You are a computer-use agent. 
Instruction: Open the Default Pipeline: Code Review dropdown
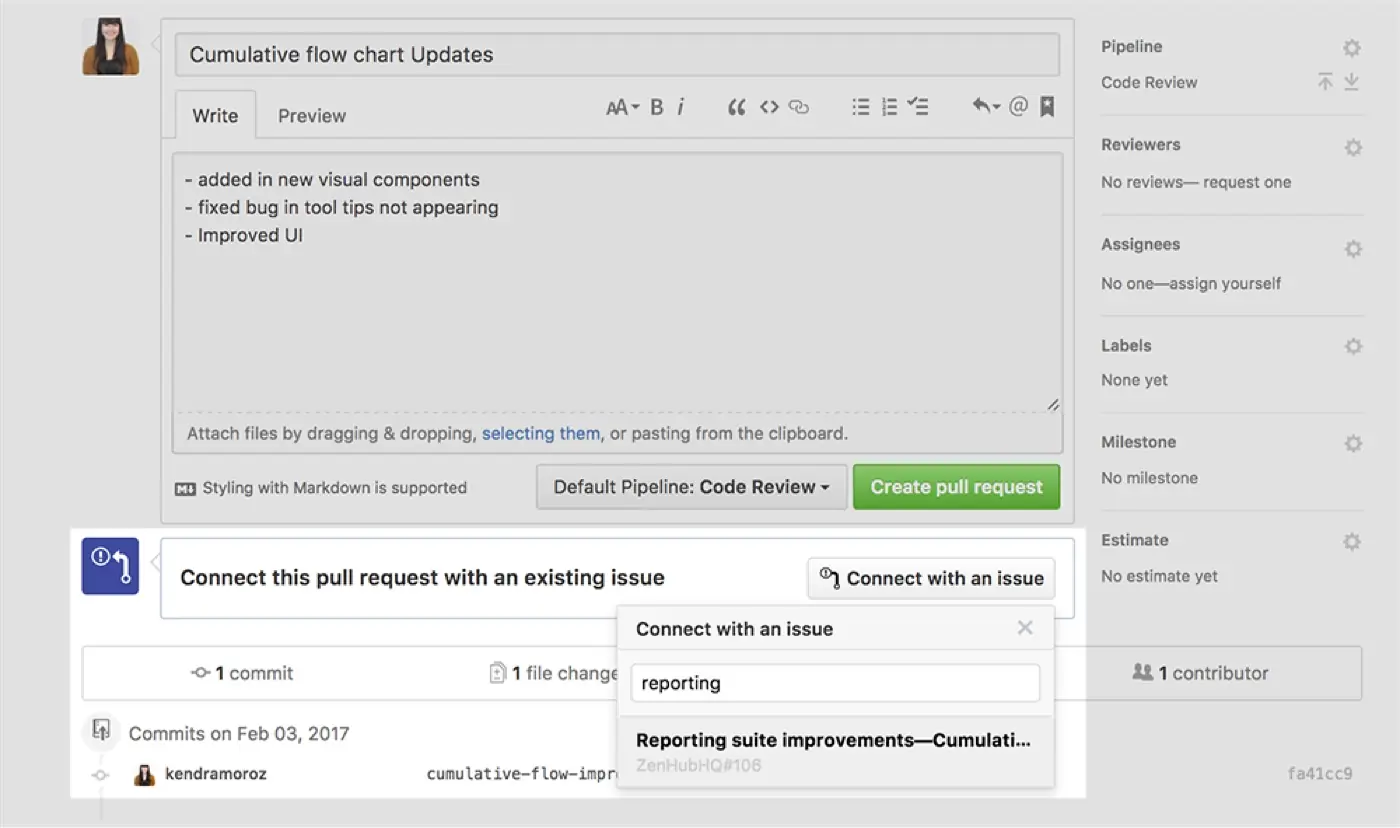click(692, 487)
